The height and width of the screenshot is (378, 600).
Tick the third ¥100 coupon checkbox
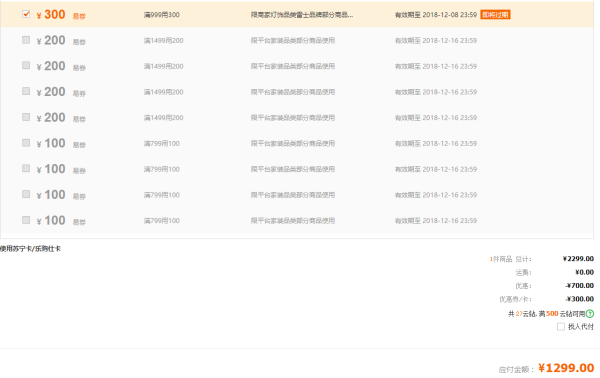click(26, 194)
